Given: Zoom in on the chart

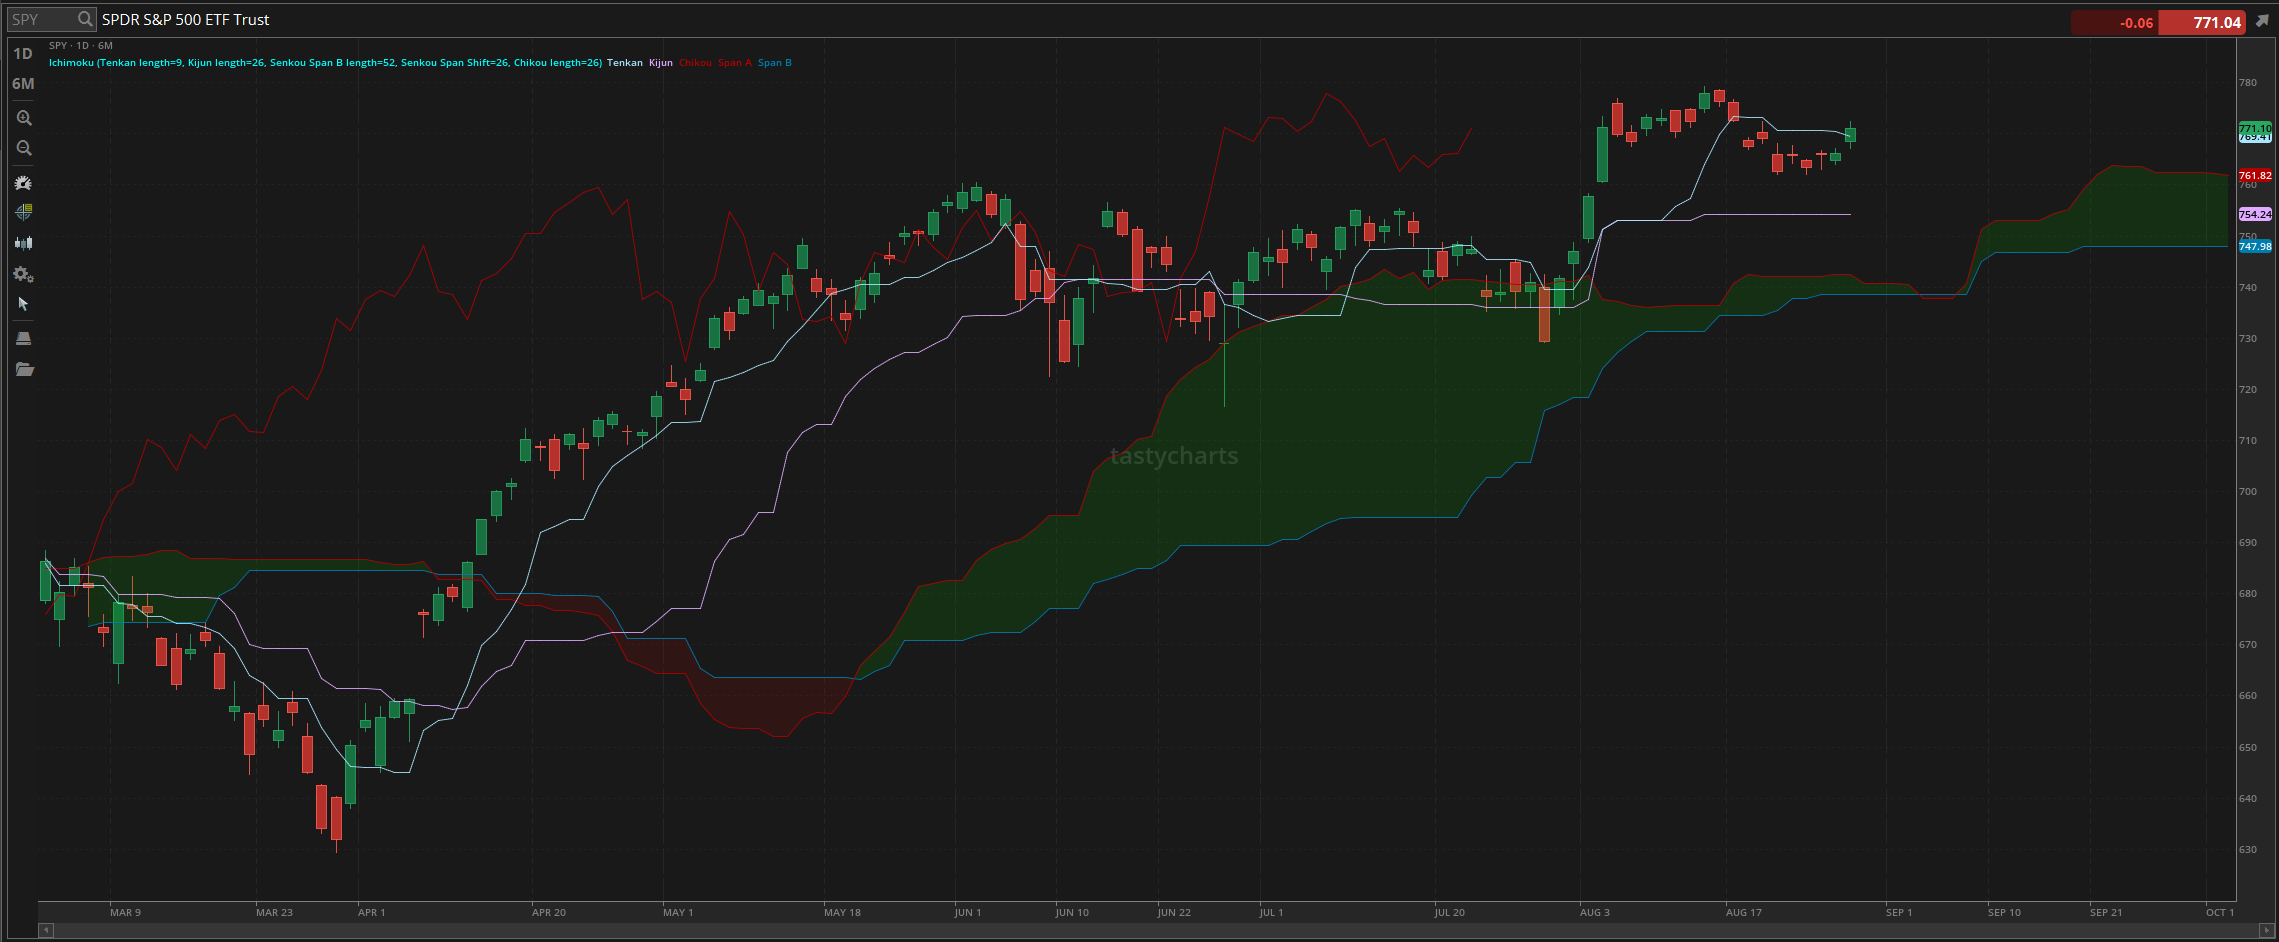Looking at the screenshot, I should [x=24, y=118].
